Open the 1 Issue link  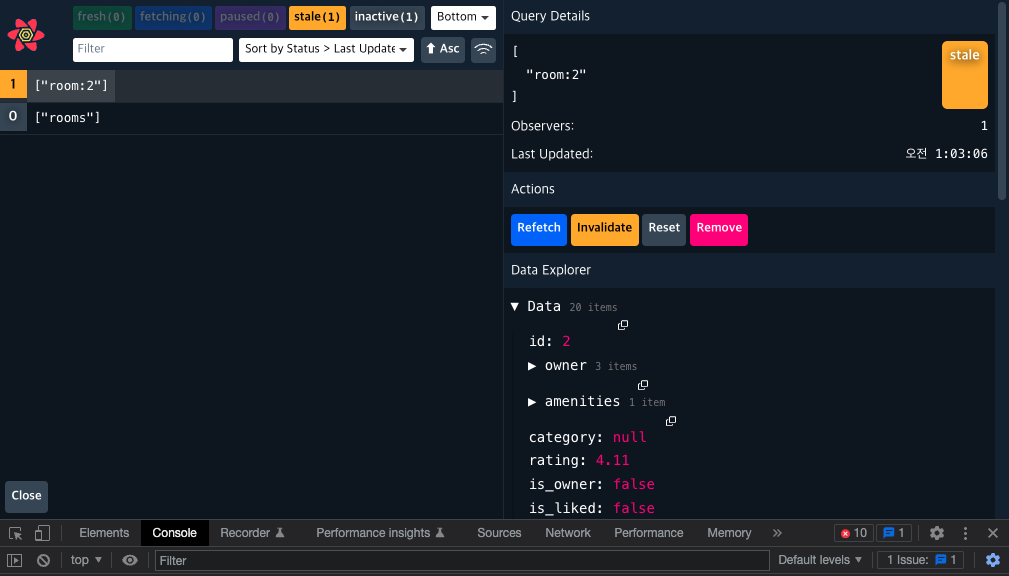[x=921, y=560]
